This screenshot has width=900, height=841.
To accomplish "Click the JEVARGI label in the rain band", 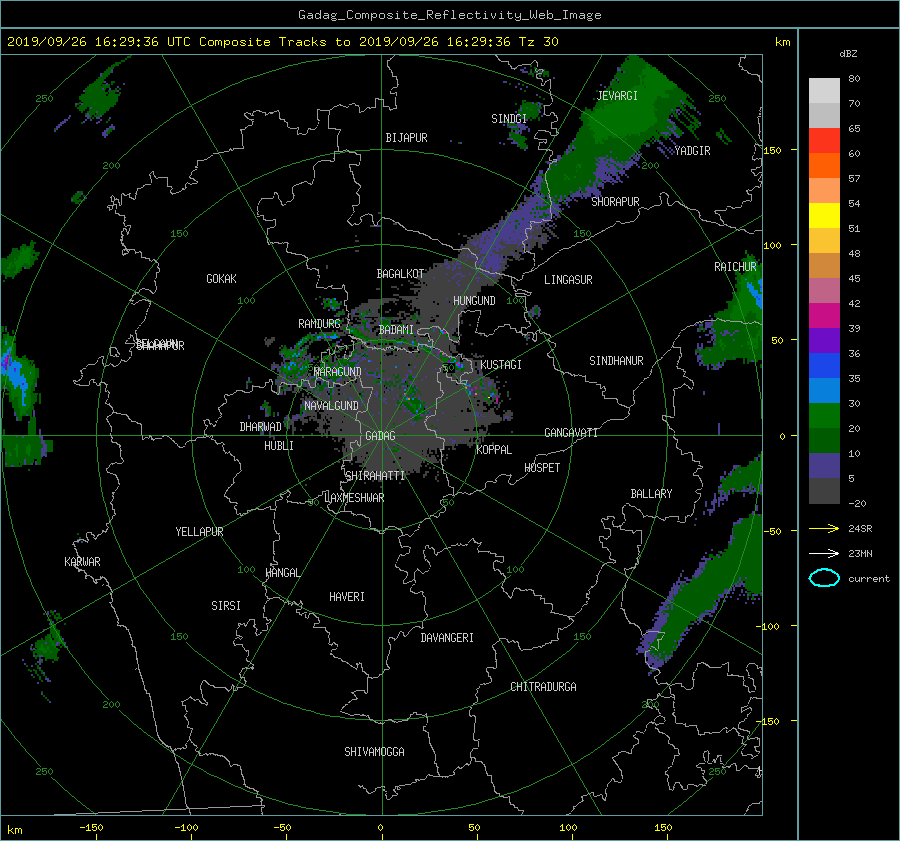I will click(617, 96).
